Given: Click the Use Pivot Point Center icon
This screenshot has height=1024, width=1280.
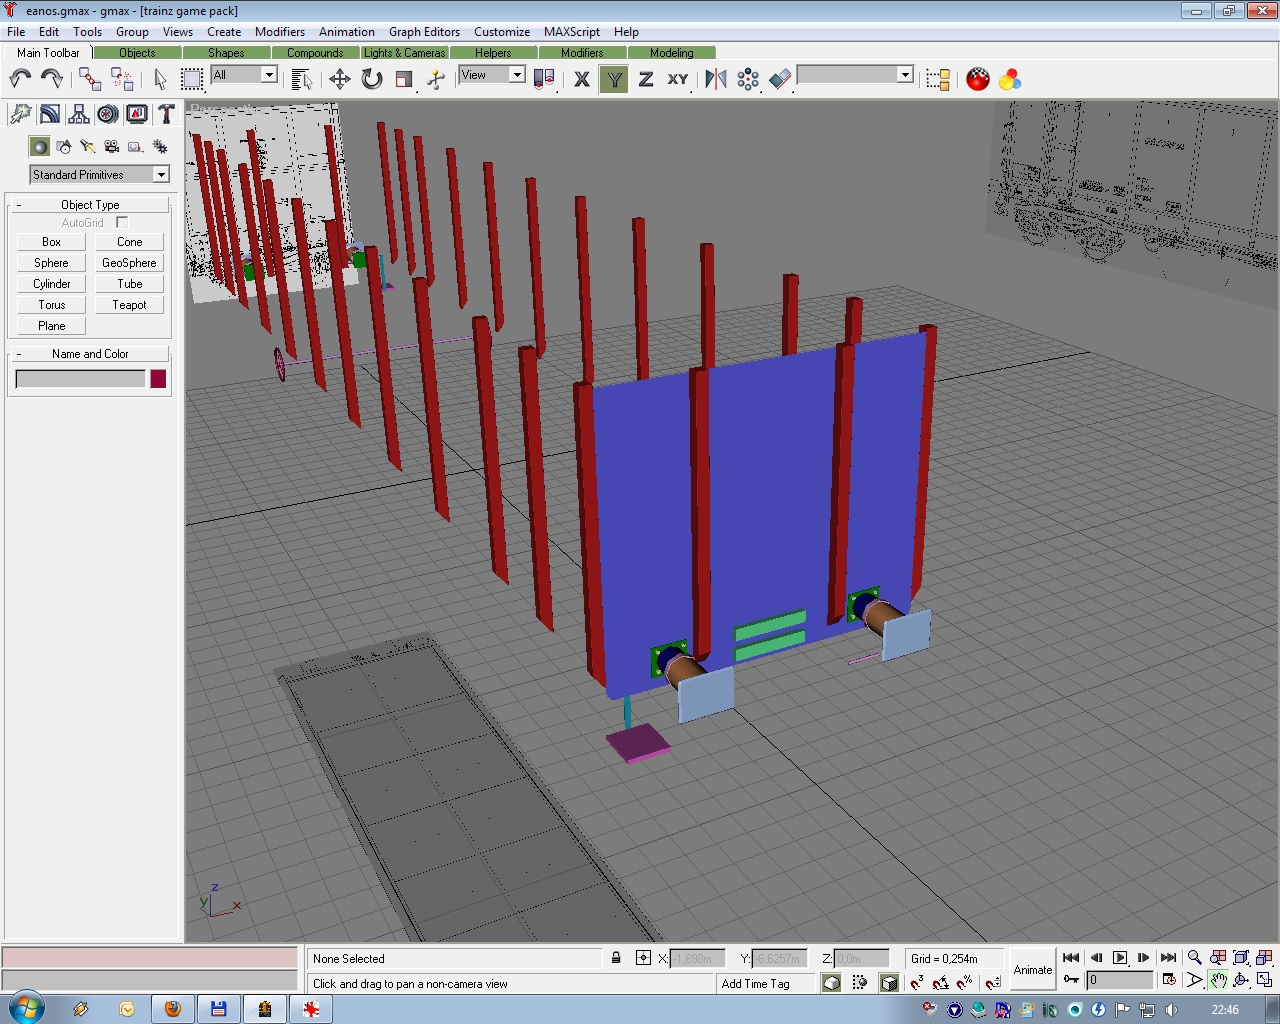Looking at the screenshot, I should click(544, 79).
